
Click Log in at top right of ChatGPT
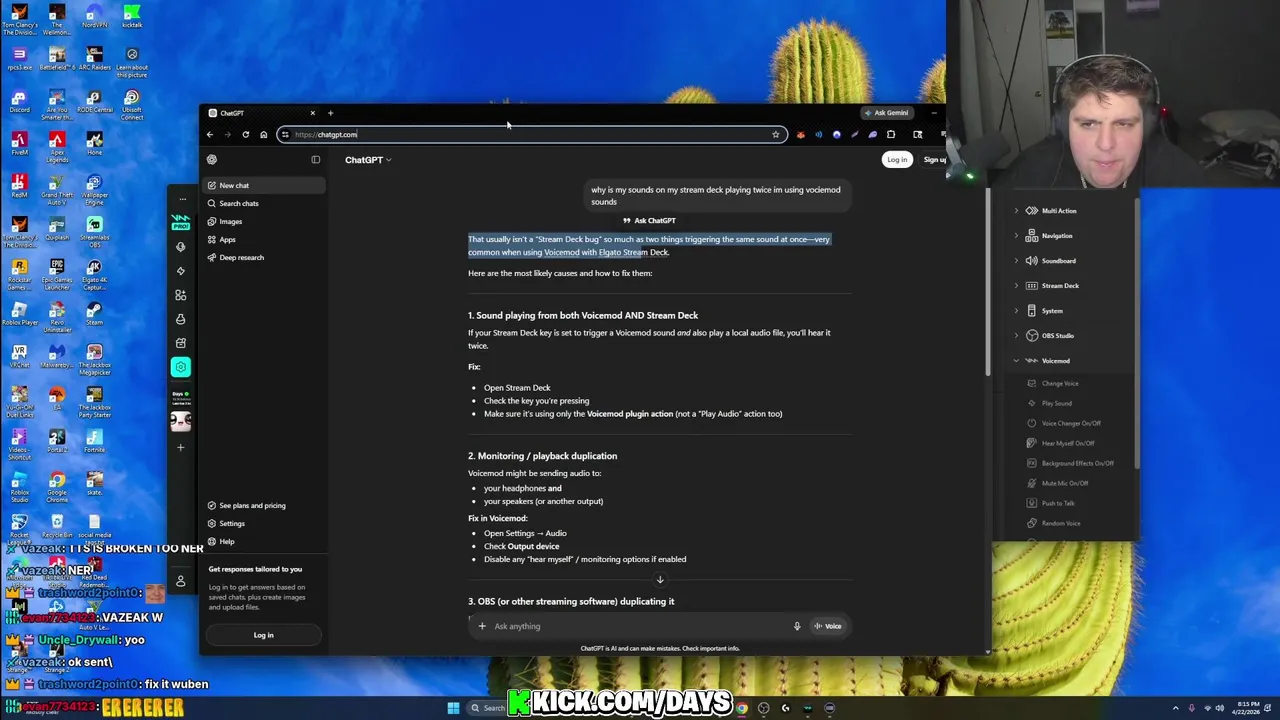(897, 159)
